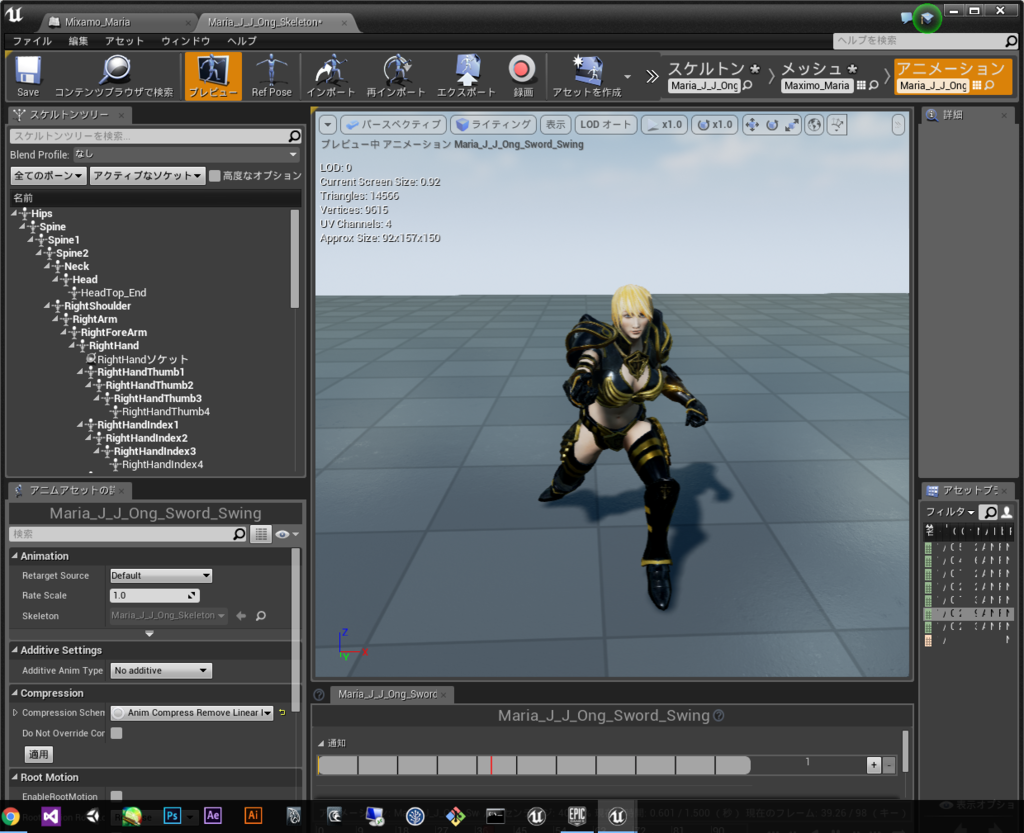This screenshot has width=1024, height=833.
Task: Select the RightHand bone in the tree
Action: [114, 345]
